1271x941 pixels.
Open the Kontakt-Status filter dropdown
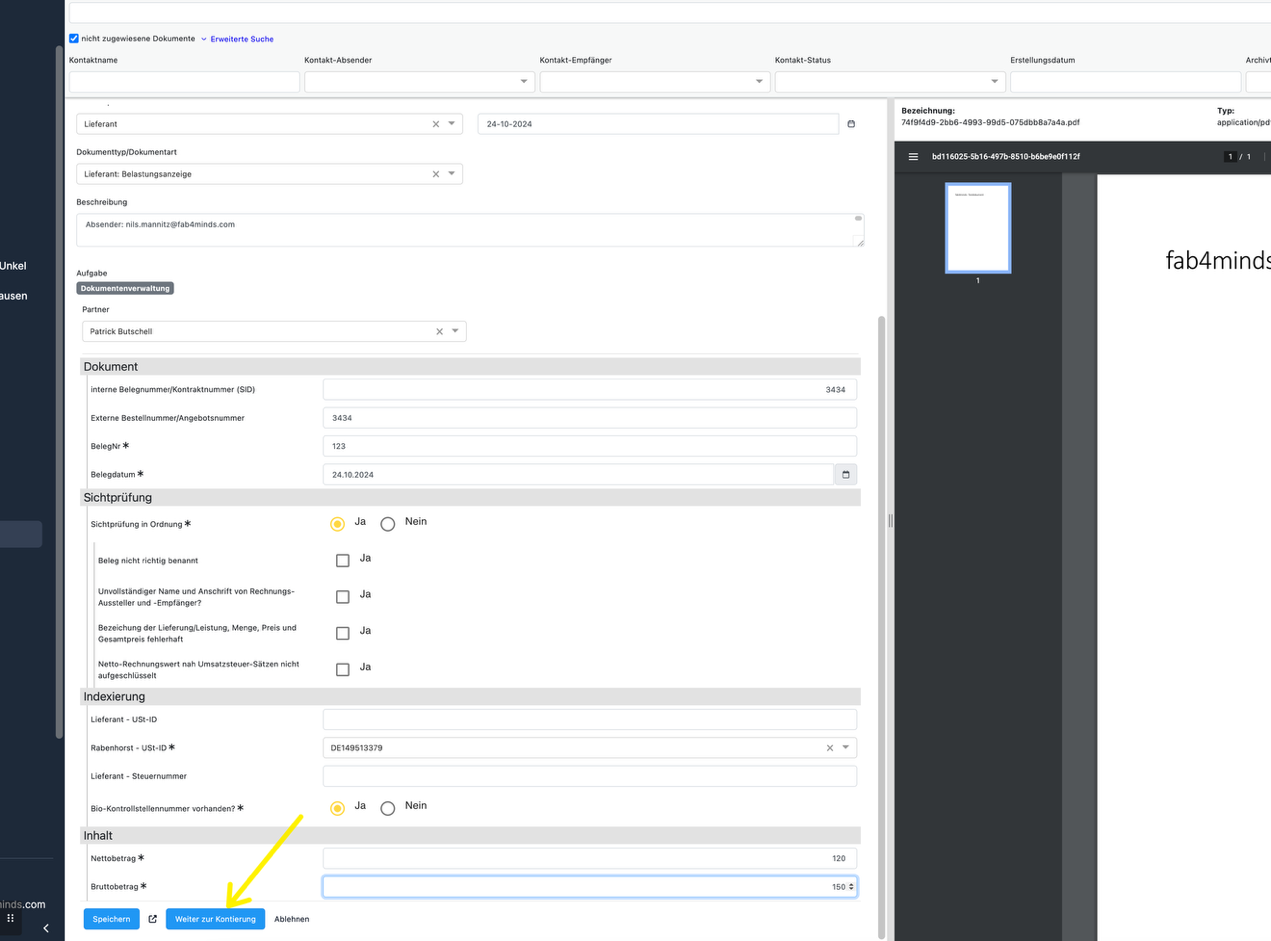pos(995,82)
